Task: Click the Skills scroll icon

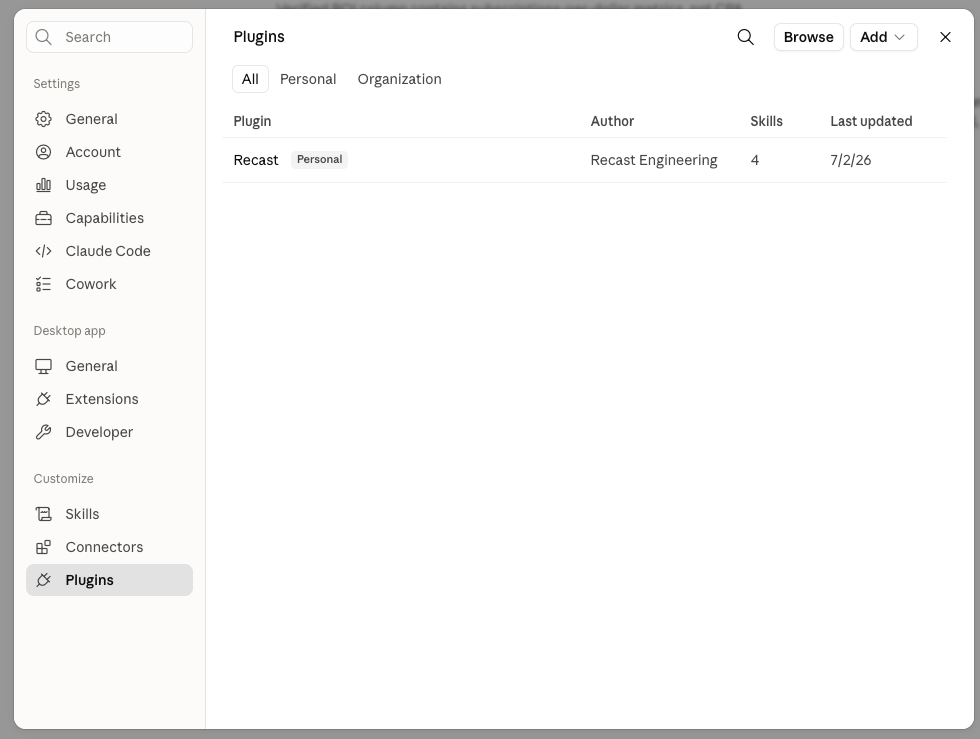Action: pos(43,514)
